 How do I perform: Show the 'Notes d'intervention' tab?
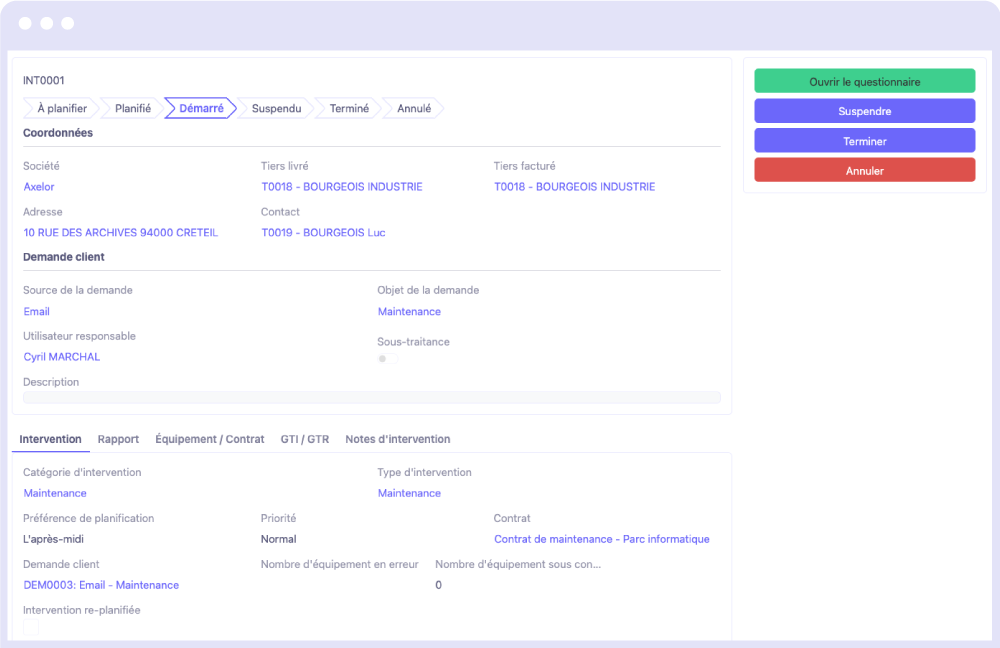[x=397, y=439]
